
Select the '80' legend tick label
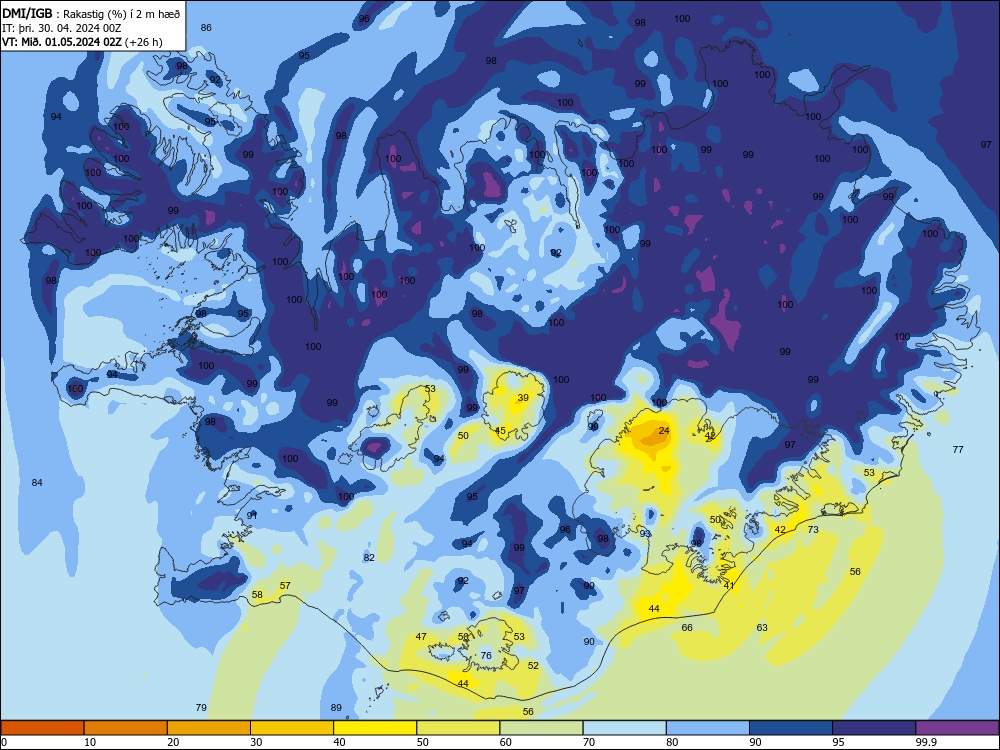coord(672,742)
